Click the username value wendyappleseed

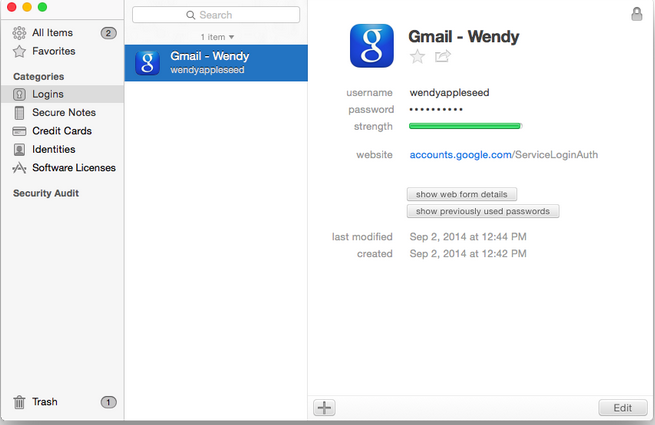(449, 93)
